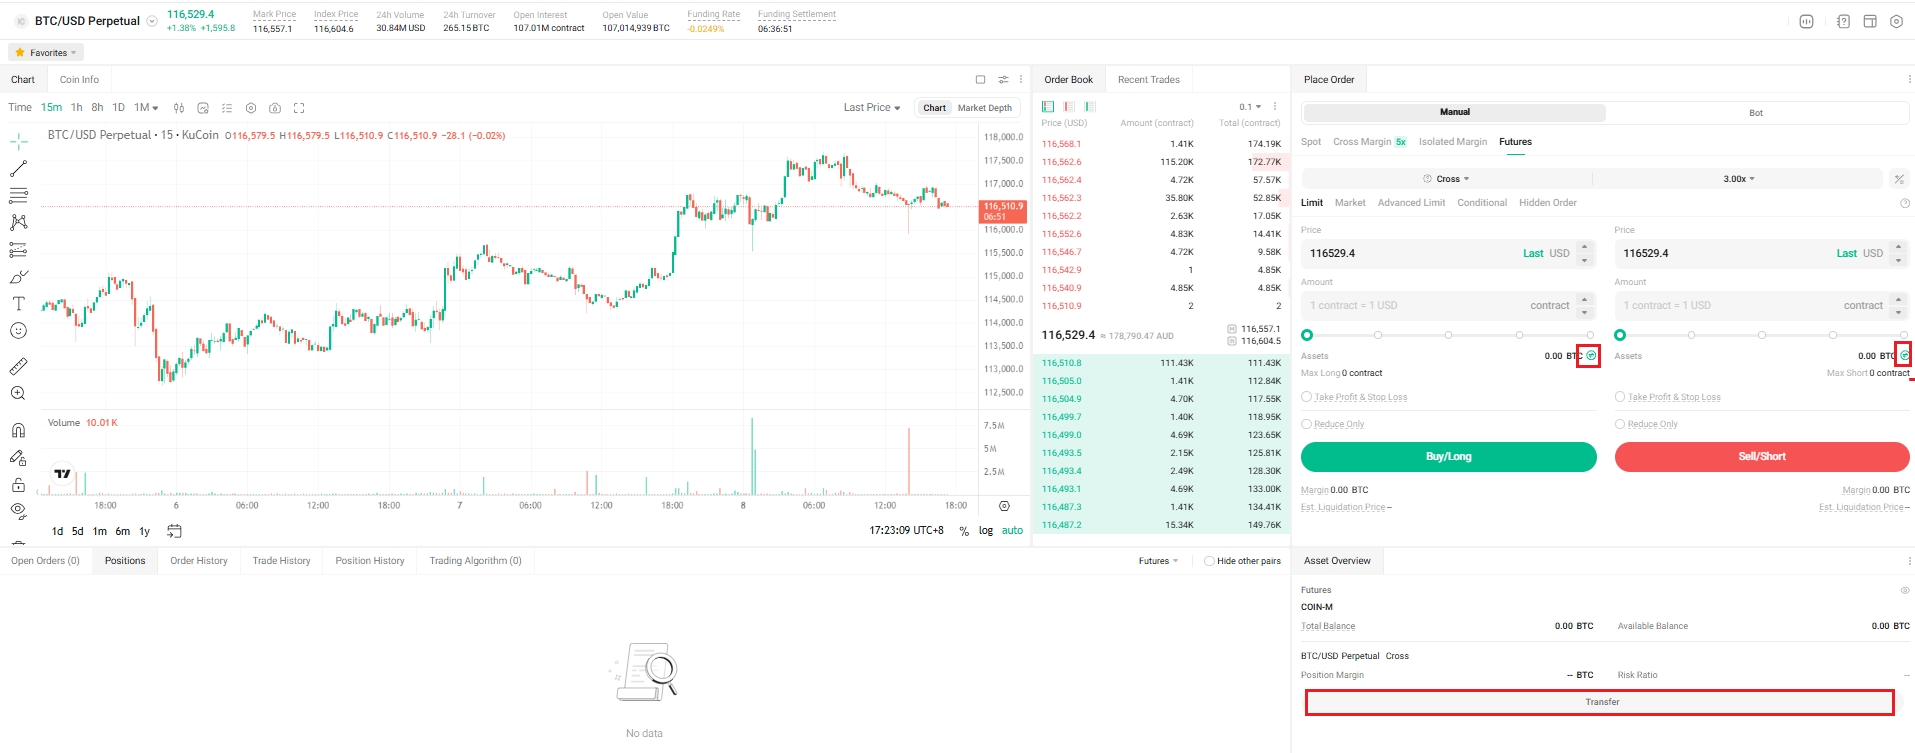Select the text annotation tool
1915x753 pixels.
pyautogui.click(x=18, y=304)
